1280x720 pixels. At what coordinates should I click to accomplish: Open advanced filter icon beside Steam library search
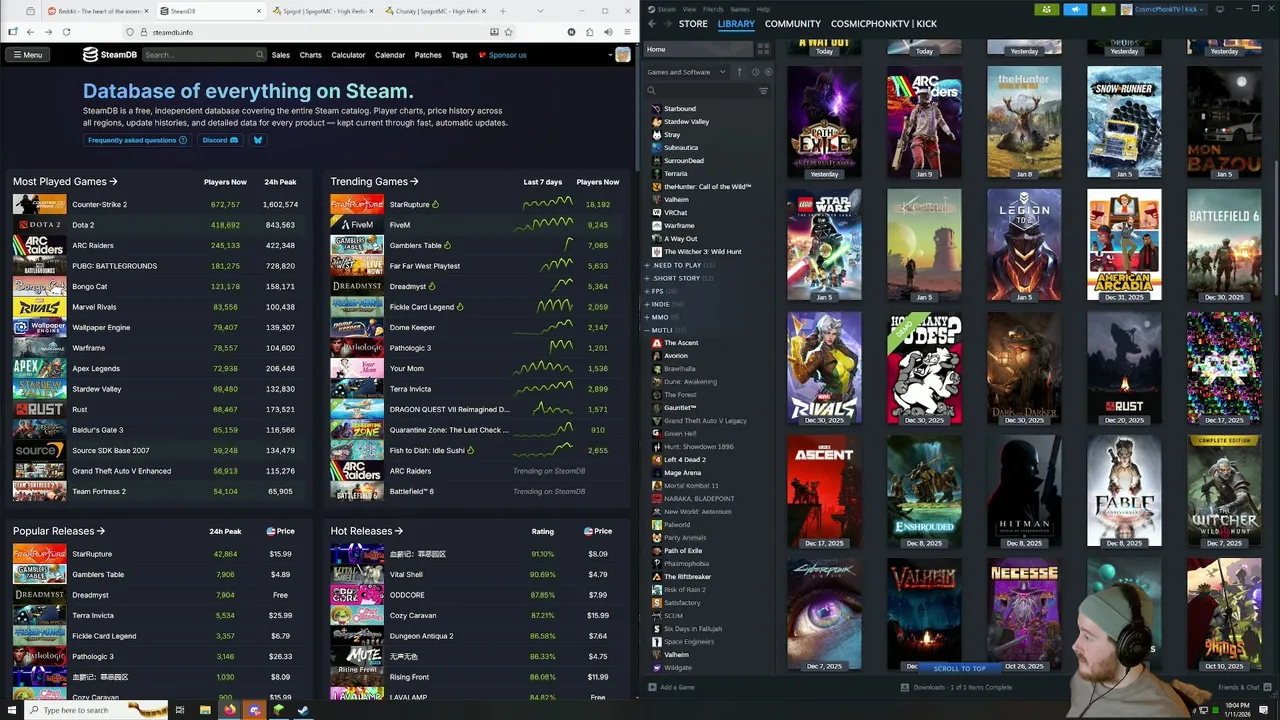point(763,91)
